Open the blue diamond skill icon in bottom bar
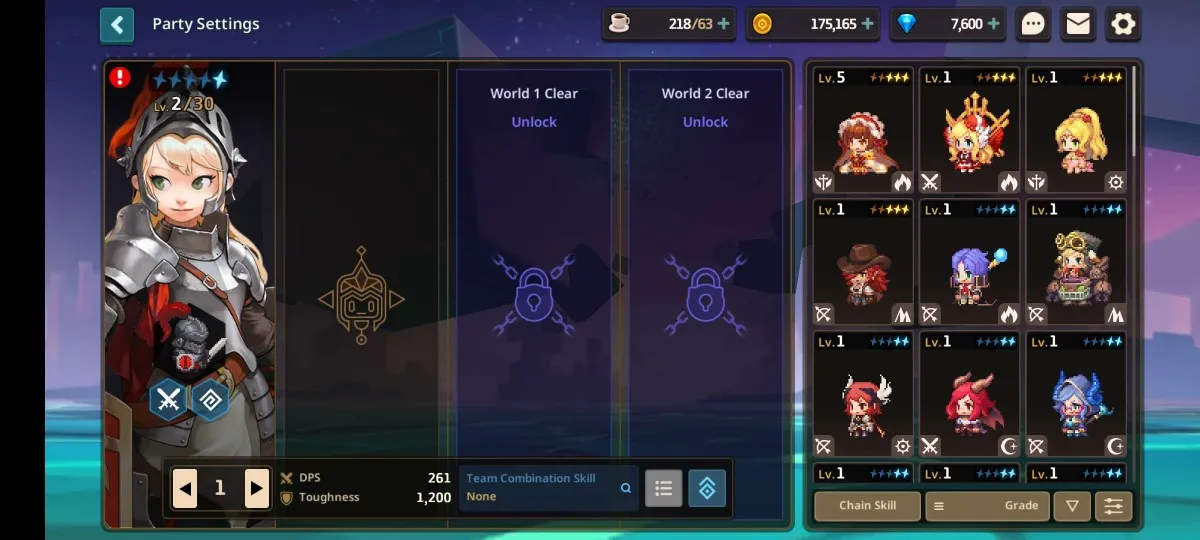Viewport: 1200px width, 540px height. [x=707, y=488]
